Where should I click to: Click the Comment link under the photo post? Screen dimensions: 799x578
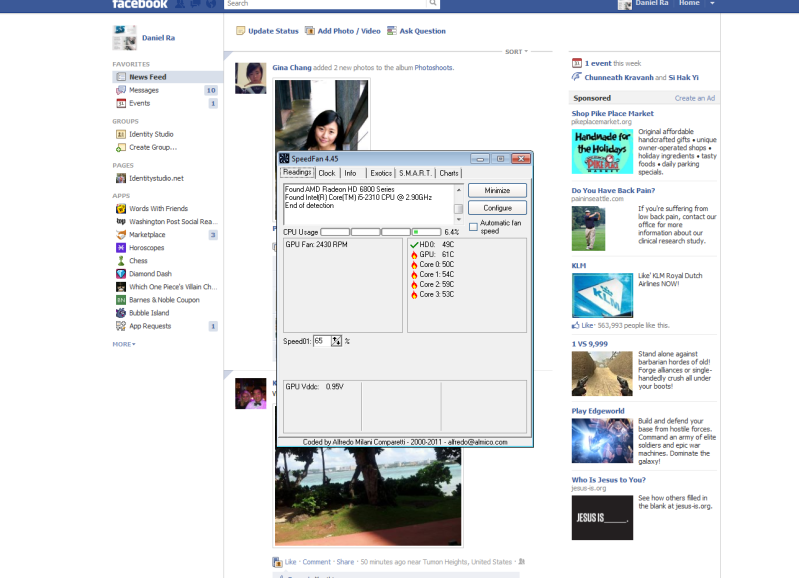coord(316,562)
